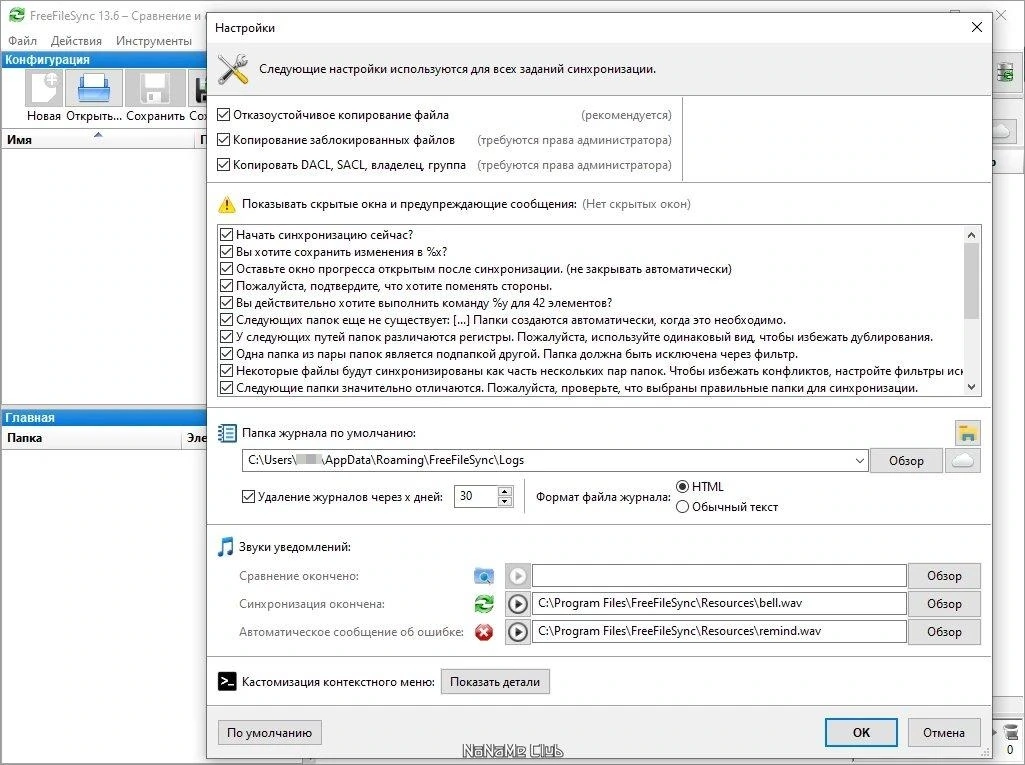The image size is (1025, 765).
Task: Restore defaults with По умолчанию
Action: [269, 732]
